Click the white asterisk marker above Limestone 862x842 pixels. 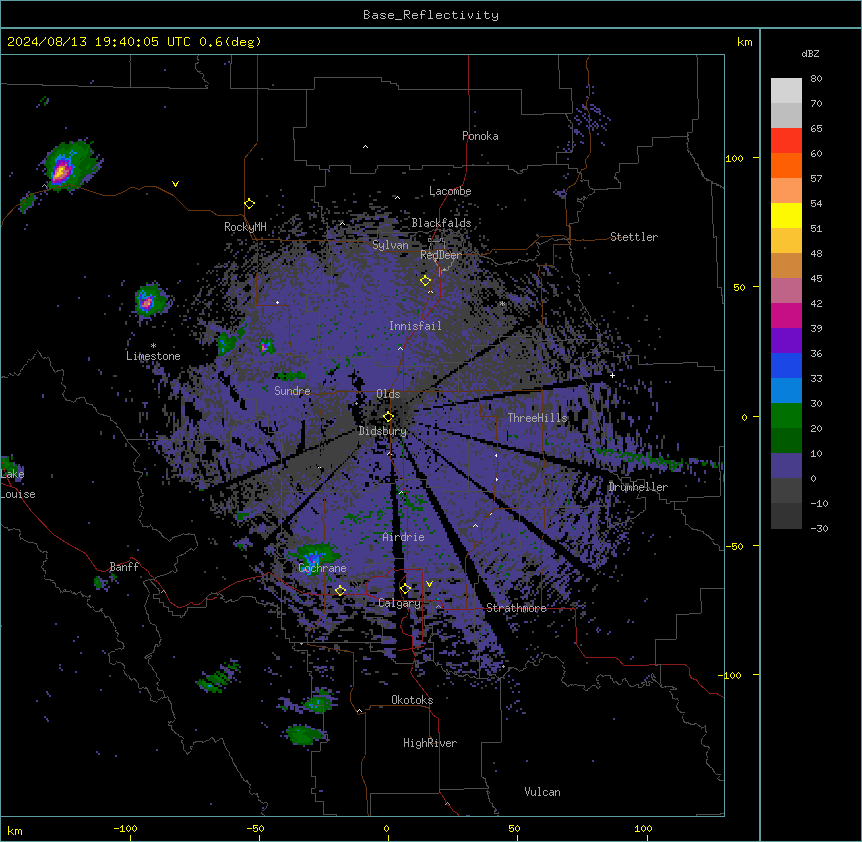tap(153, 346)
